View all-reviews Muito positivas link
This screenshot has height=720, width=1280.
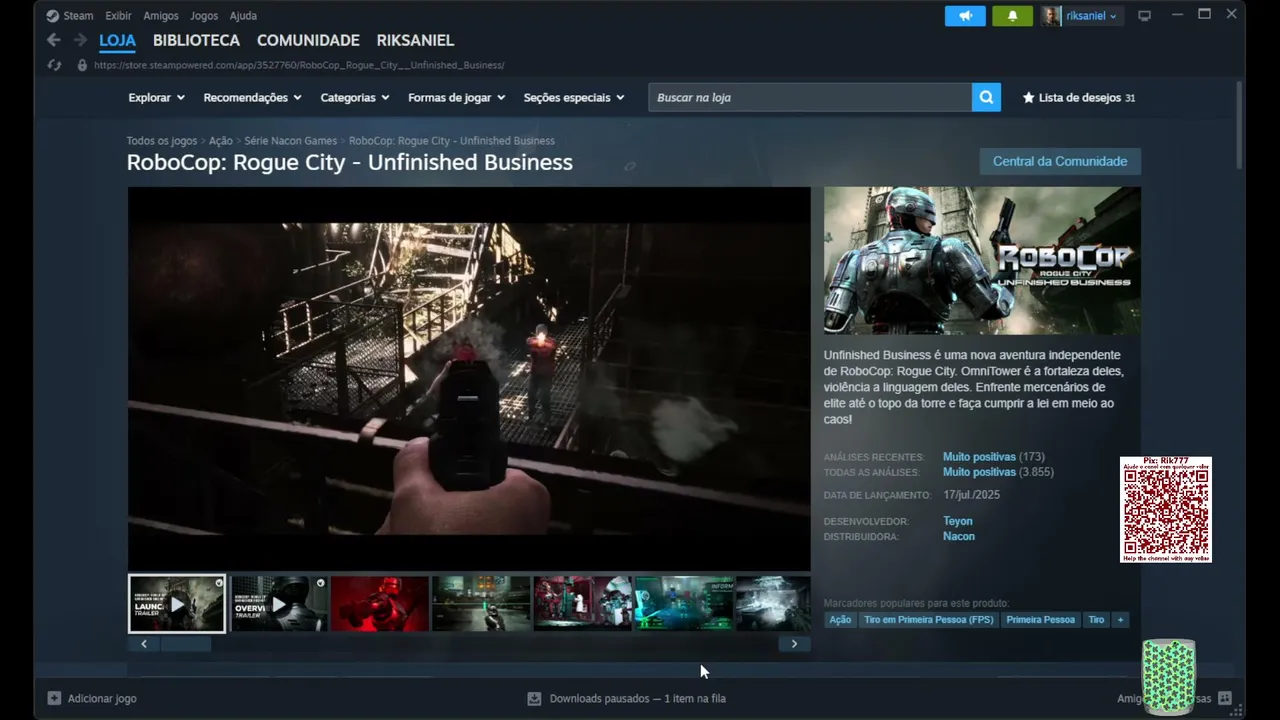point(979,472)
